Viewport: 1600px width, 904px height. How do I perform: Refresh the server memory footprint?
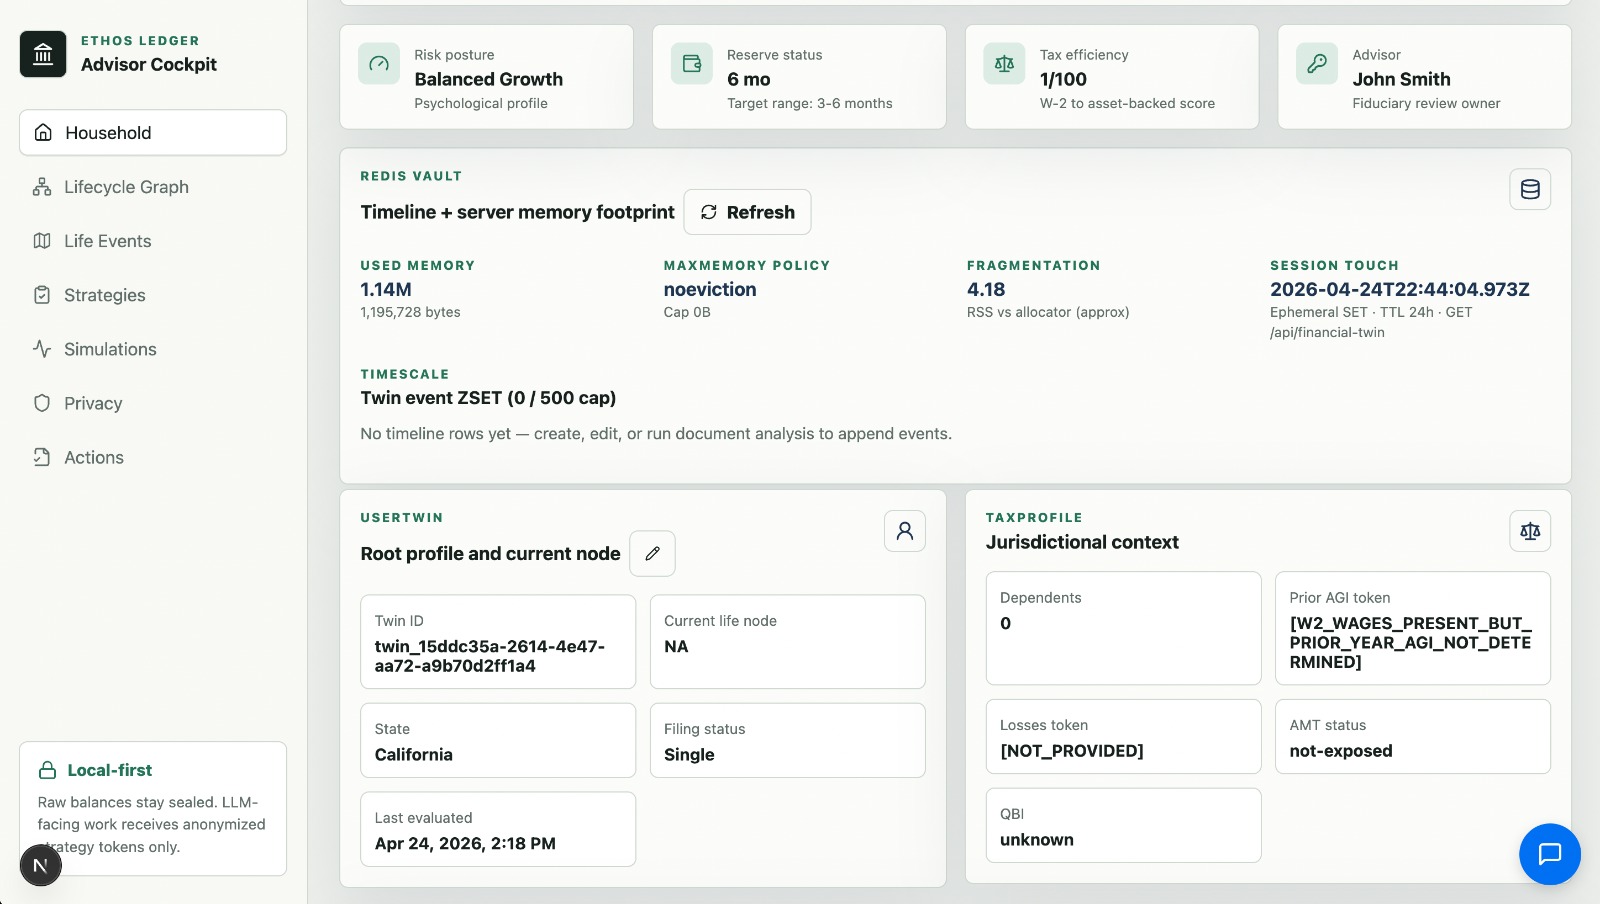pyautogui.click(x=747, y=212)
